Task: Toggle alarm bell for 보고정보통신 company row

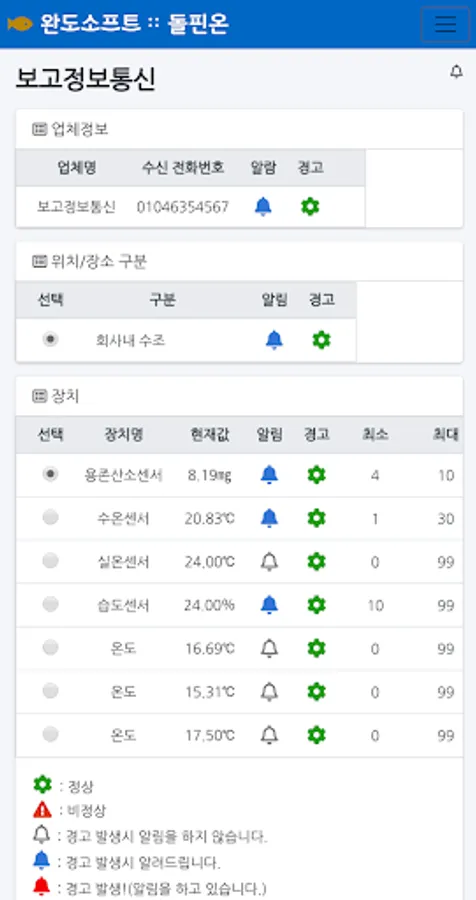Action: (263, 207)
